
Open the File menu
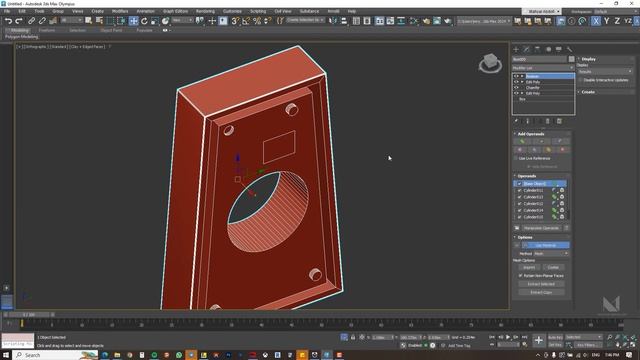tap(7, 11)
